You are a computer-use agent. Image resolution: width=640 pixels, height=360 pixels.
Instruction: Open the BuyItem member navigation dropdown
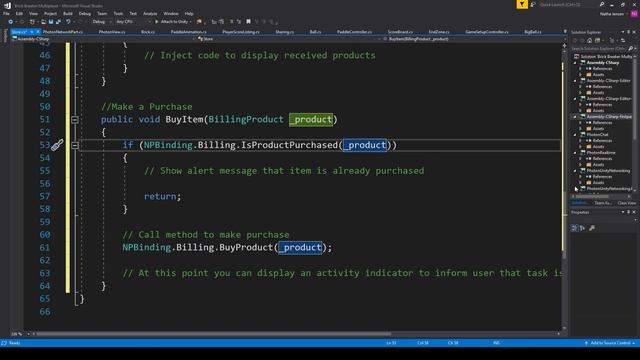[x=473, y=39]
